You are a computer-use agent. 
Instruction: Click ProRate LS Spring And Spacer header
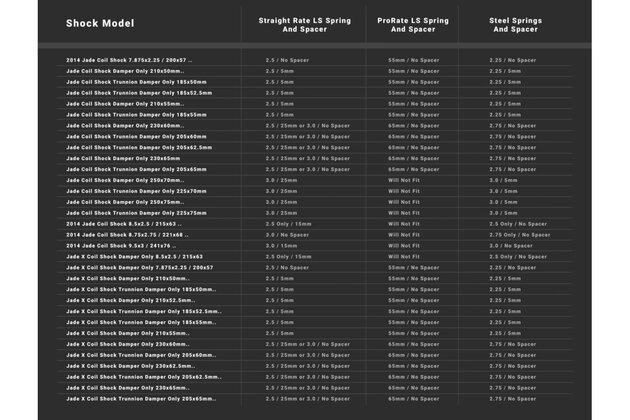415,23
